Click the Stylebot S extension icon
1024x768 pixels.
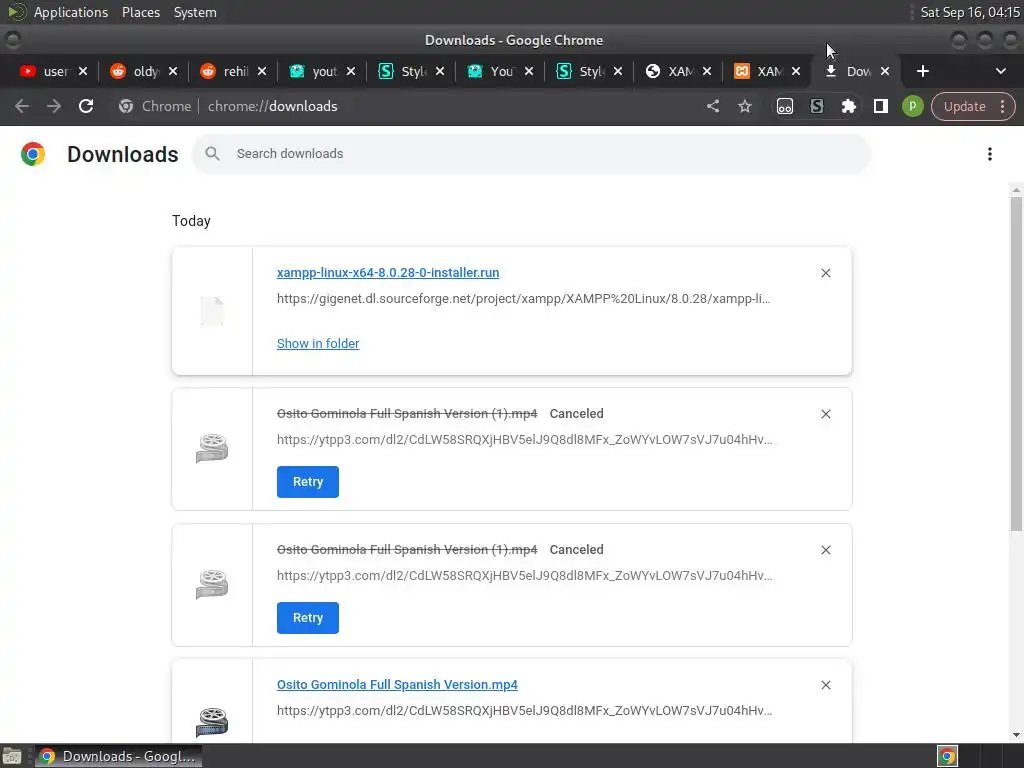816,106
